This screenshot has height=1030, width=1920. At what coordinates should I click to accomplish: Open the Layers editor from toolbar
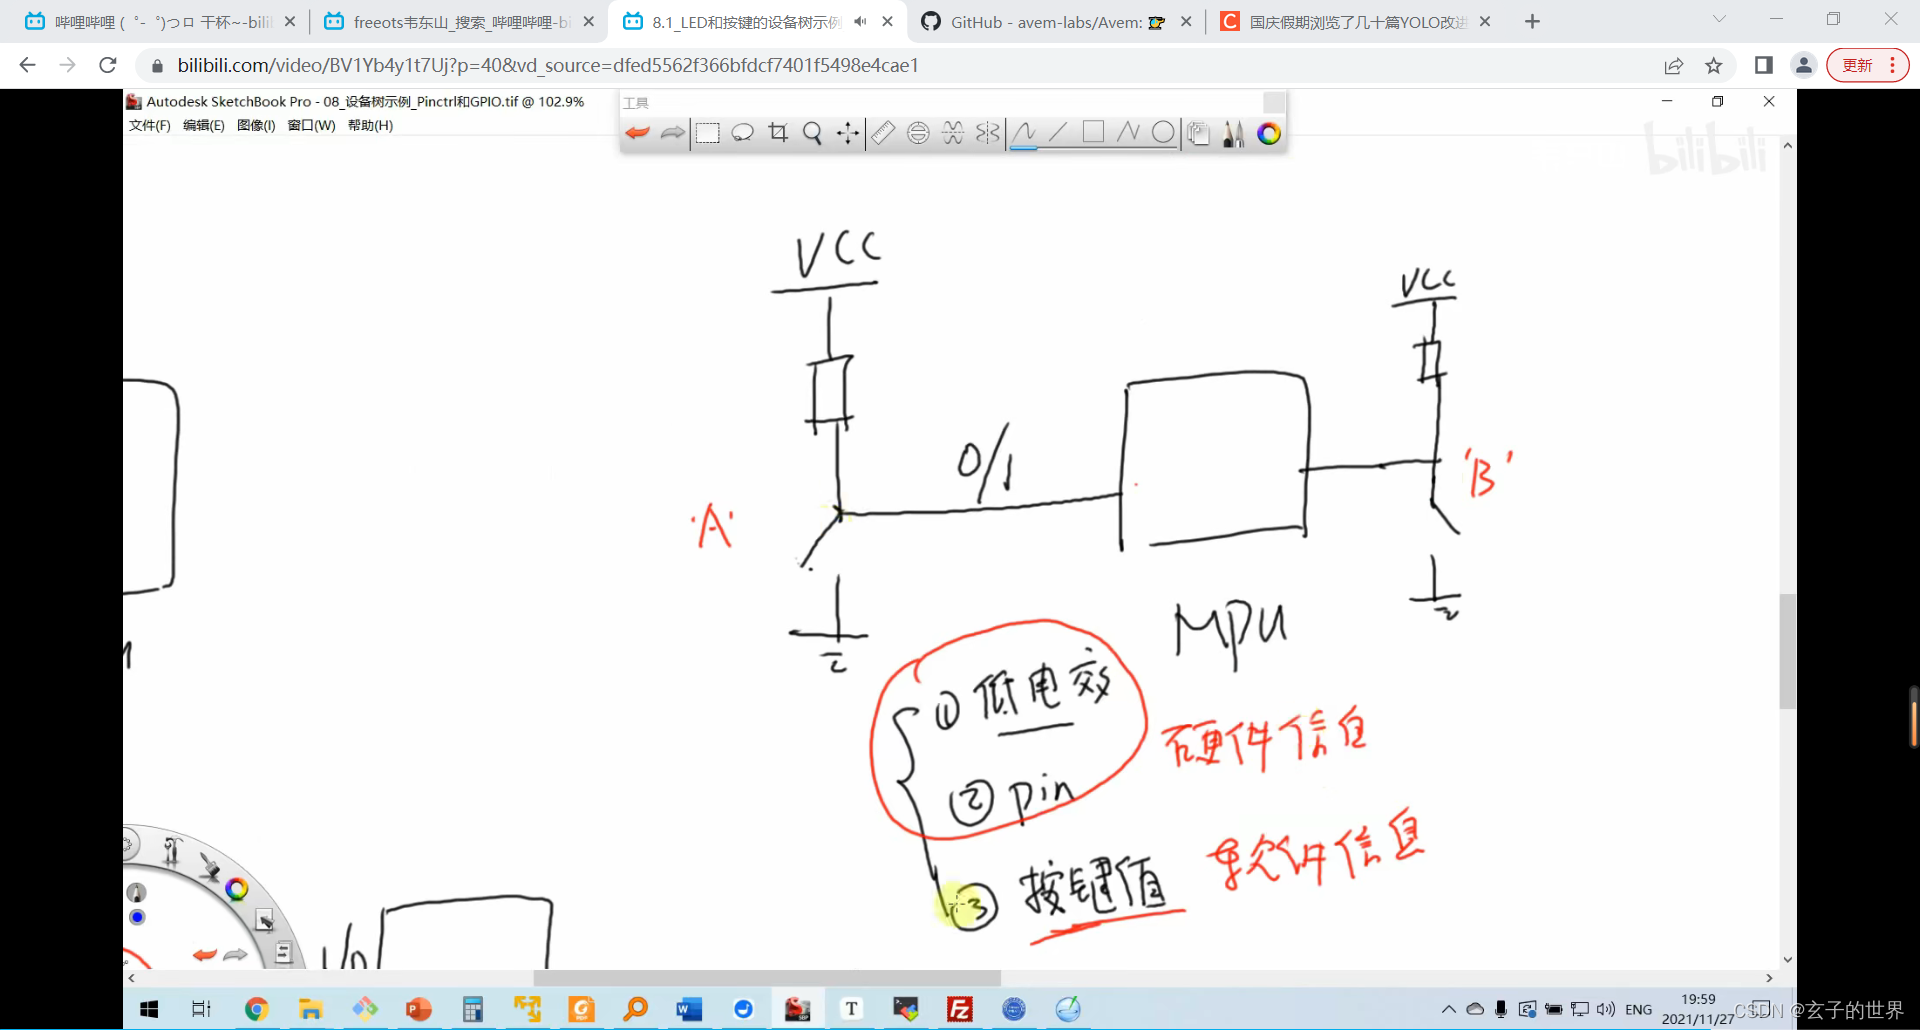[x=1198, y=133]
